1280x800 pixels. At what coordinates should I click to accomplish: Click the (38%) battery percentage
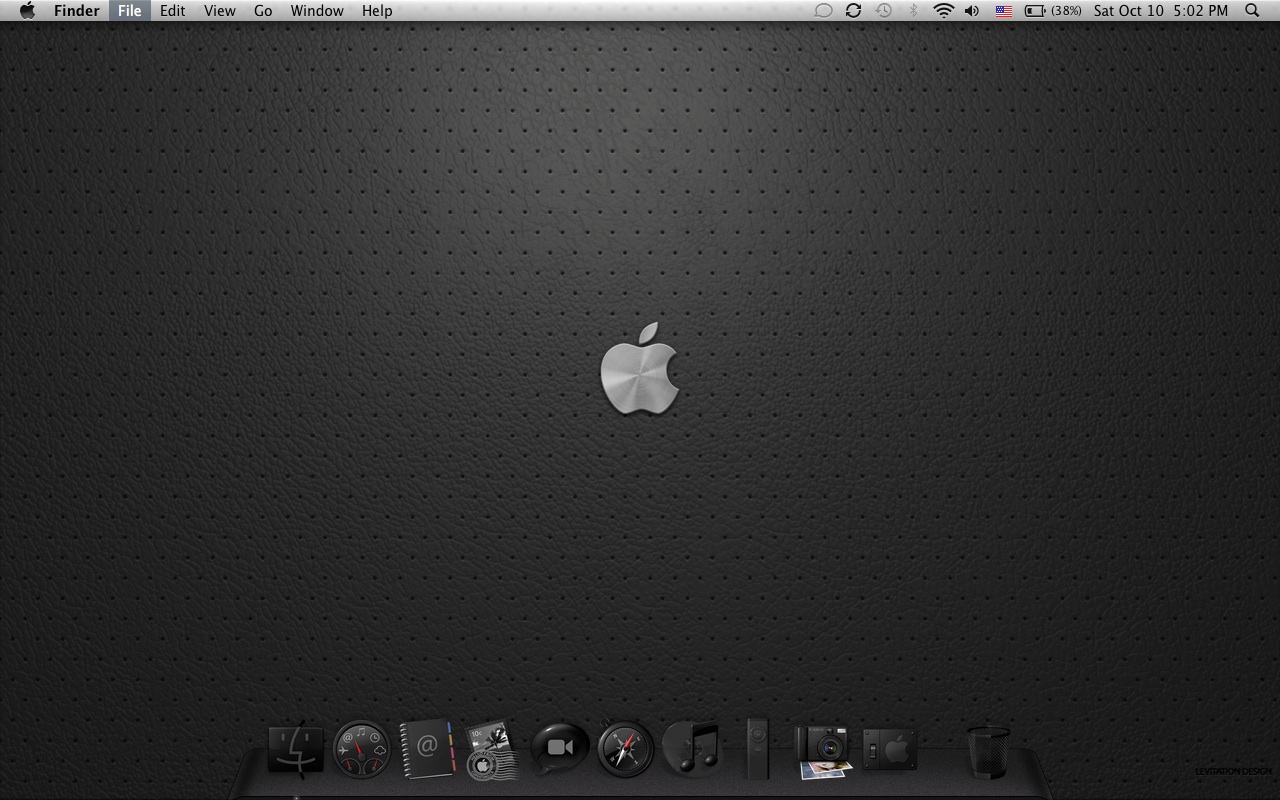click(1066, 11)
